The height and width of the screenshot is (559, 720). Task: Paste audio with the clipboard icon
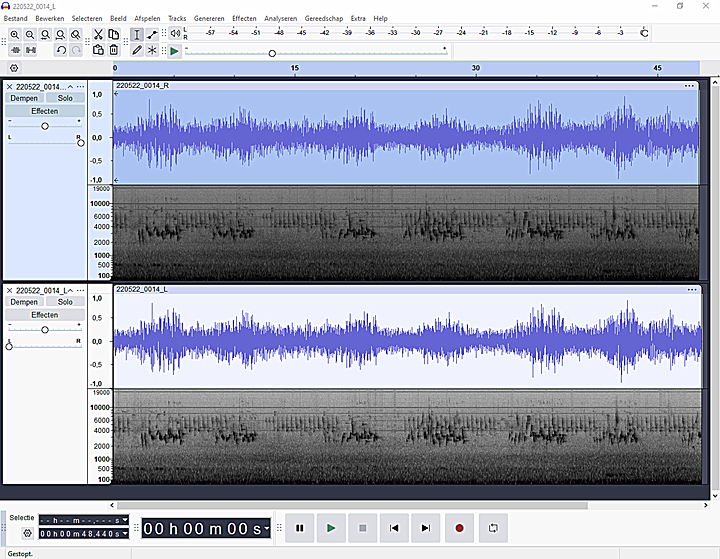98,50
